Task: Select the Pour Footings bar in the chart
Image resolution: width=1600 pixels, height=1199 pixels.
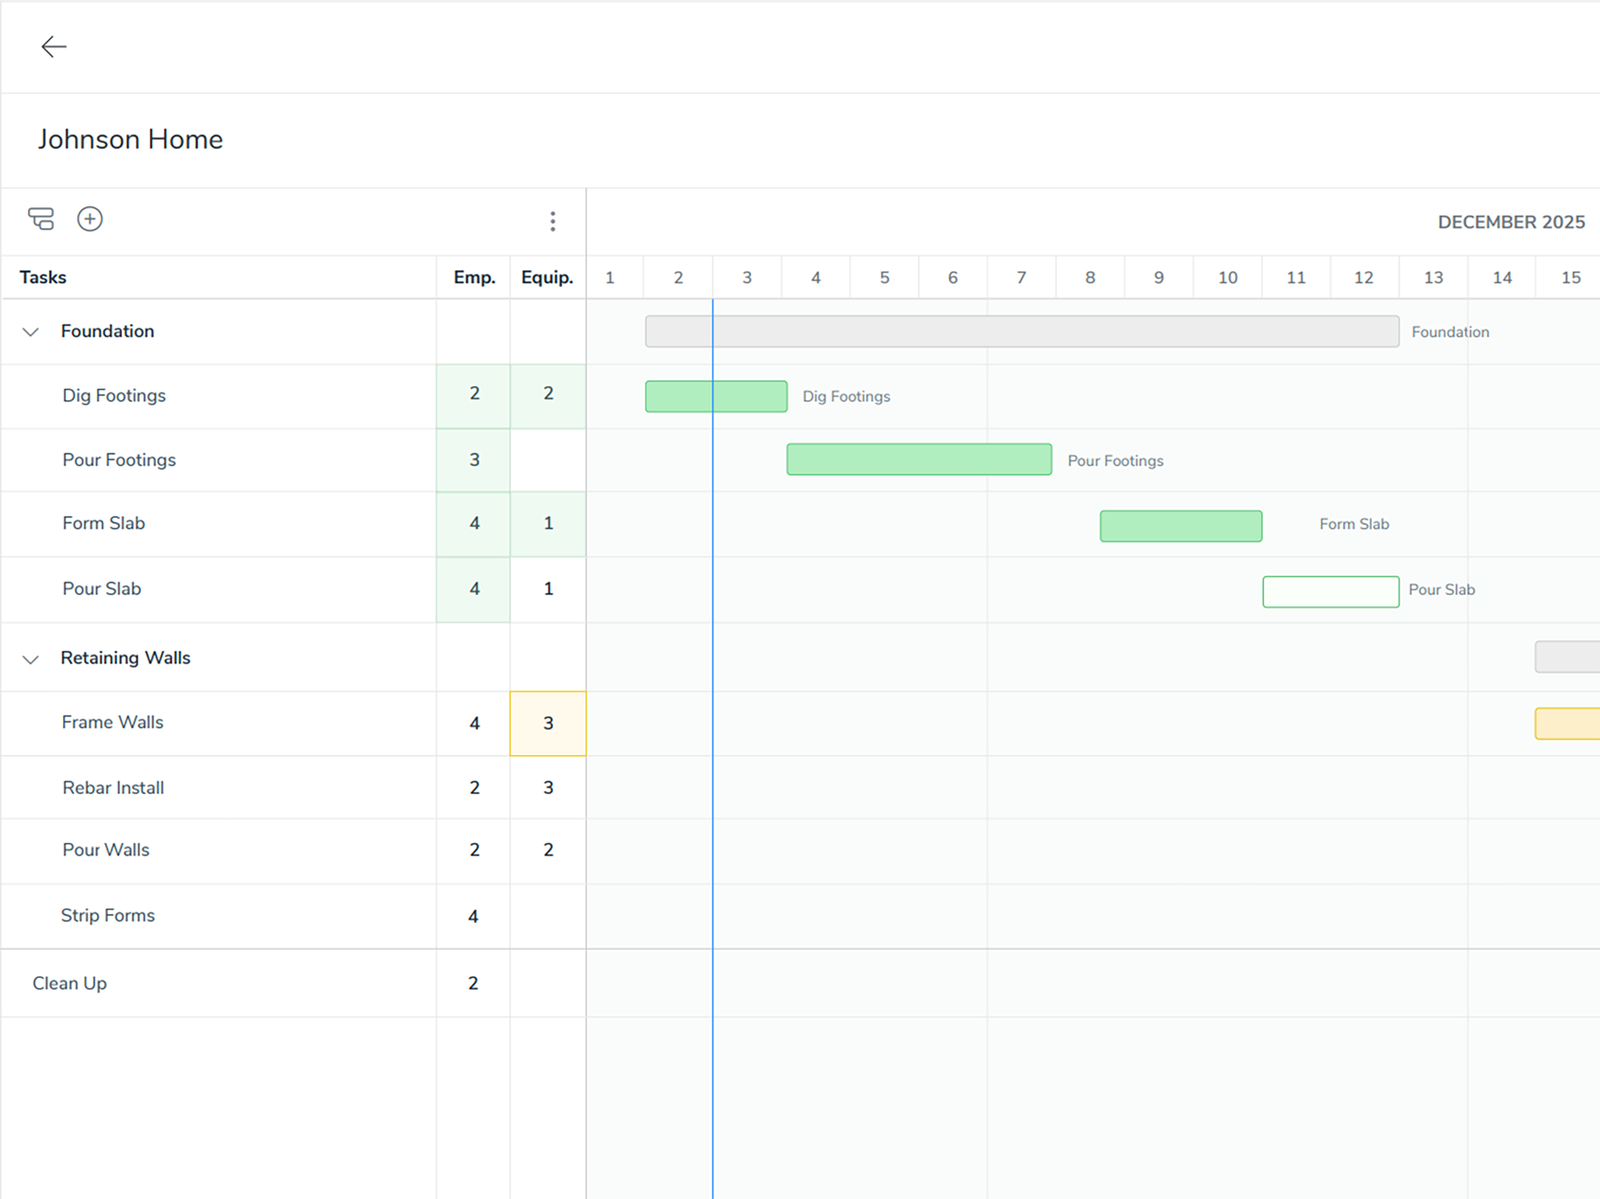Action: point(918,459)
